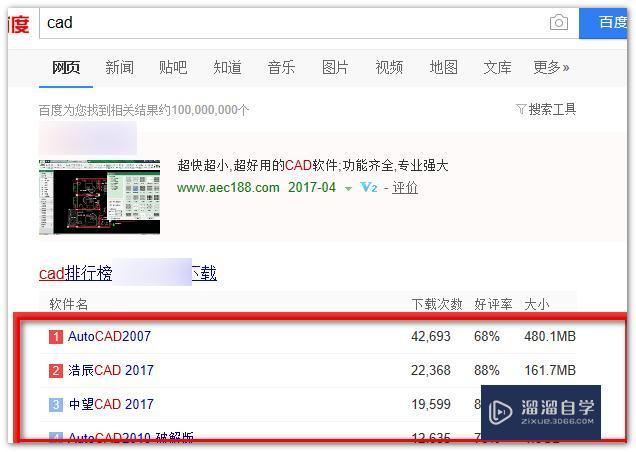The height and width of the screenshot is (452, 636).
Task: Expand the dropdown arrow beside 2017-04
Action: pyautogui.click(x=348, y=189)
